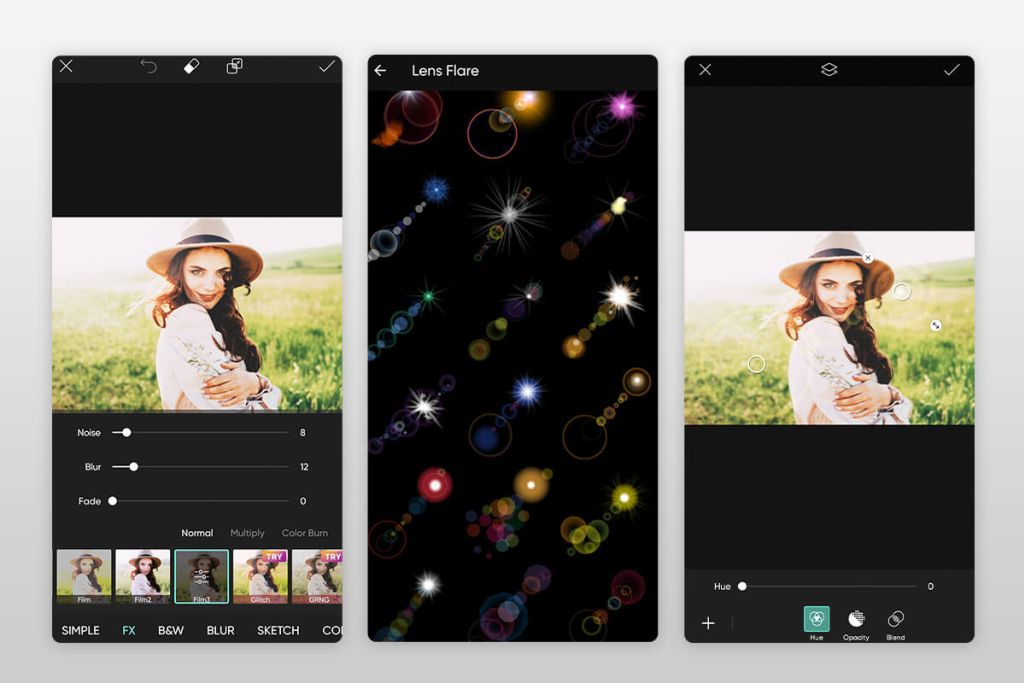
Task: Confirm edits with the checkmark button
Action: click(327, 66)
